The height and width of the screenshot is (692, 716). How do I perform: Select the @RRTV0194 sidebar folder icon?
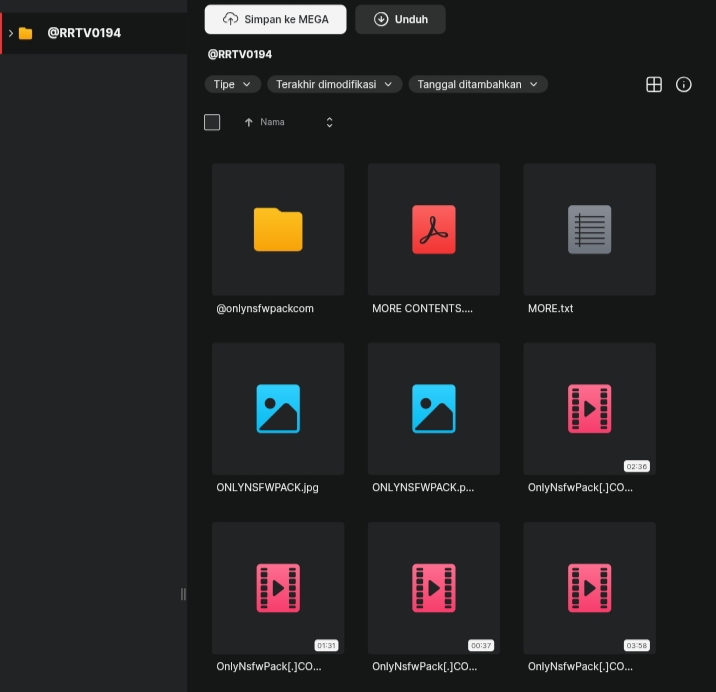coord(26,33)
